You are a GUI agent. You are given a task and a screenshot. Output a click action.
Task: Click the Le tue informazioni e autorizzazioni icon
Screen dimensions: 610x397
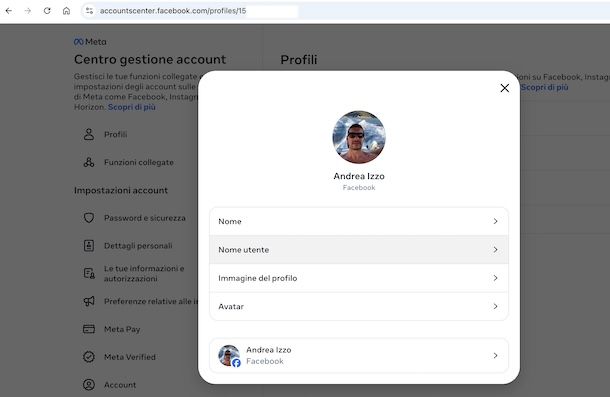89,274
